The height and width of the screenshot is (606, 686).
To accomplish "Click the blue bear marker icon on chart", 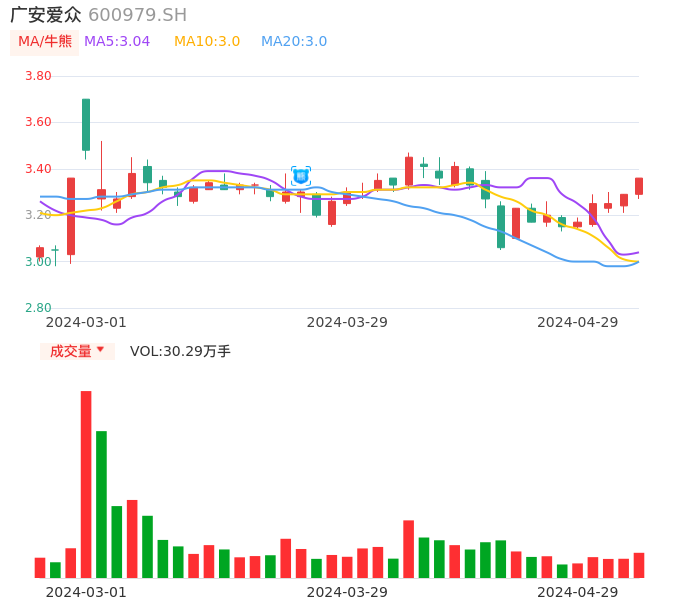I will tap(301, 176).
